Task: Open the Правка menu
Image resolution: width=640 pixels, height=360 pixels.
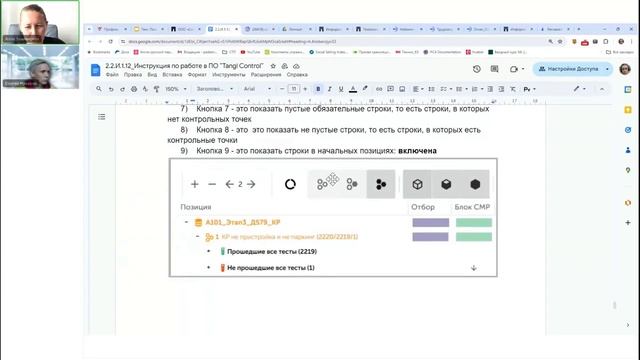Action: pyautogui.click(x=133, y=75)
